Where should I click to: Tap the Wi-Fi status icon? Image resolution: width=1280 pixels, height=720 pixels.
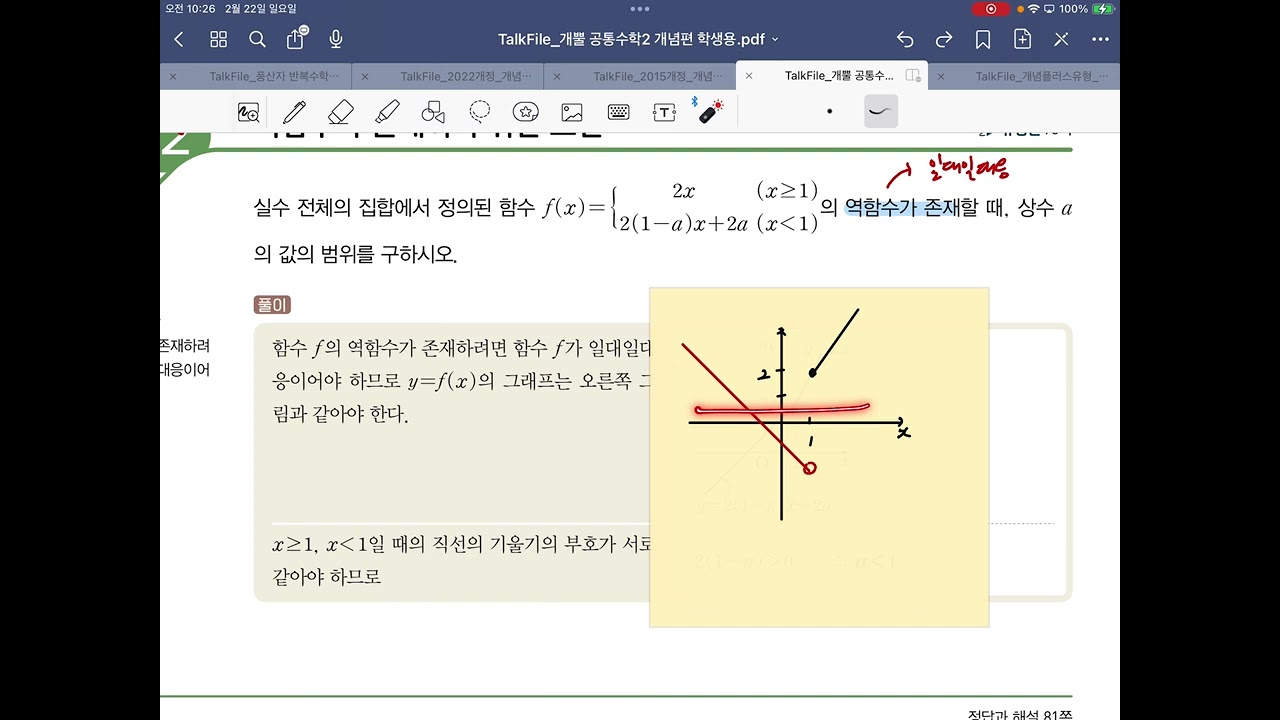click(x=1032, y=8)
